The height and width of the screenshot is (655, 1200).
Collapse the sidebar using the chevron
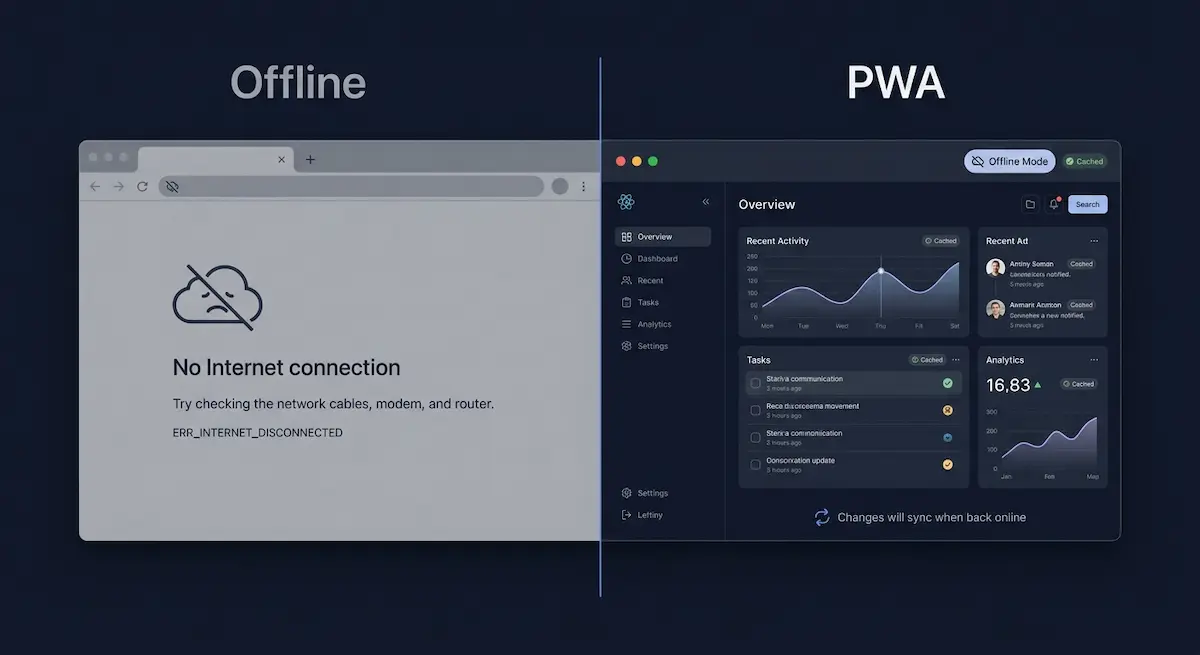(x=706, y=201)
